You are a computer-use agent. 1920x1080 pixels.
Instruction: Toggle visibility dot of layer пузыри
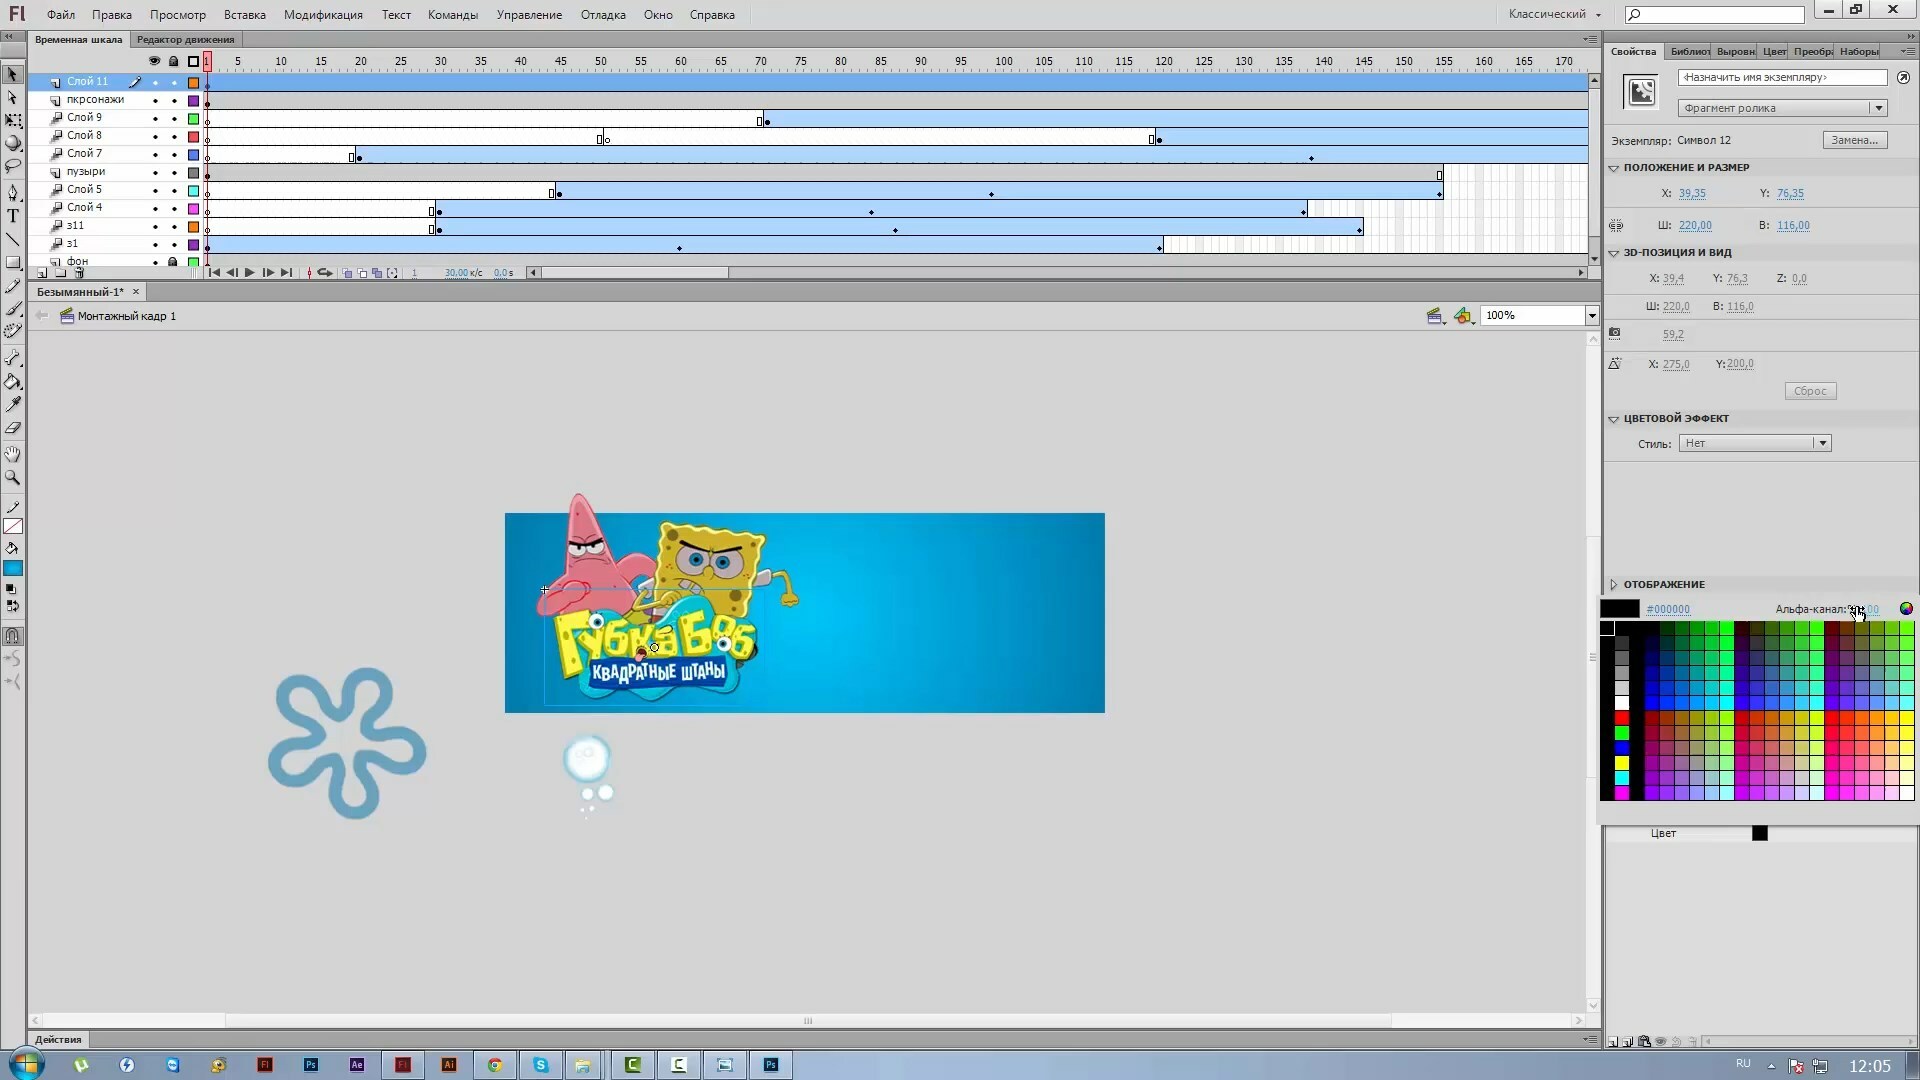click(x=155, y=172)
